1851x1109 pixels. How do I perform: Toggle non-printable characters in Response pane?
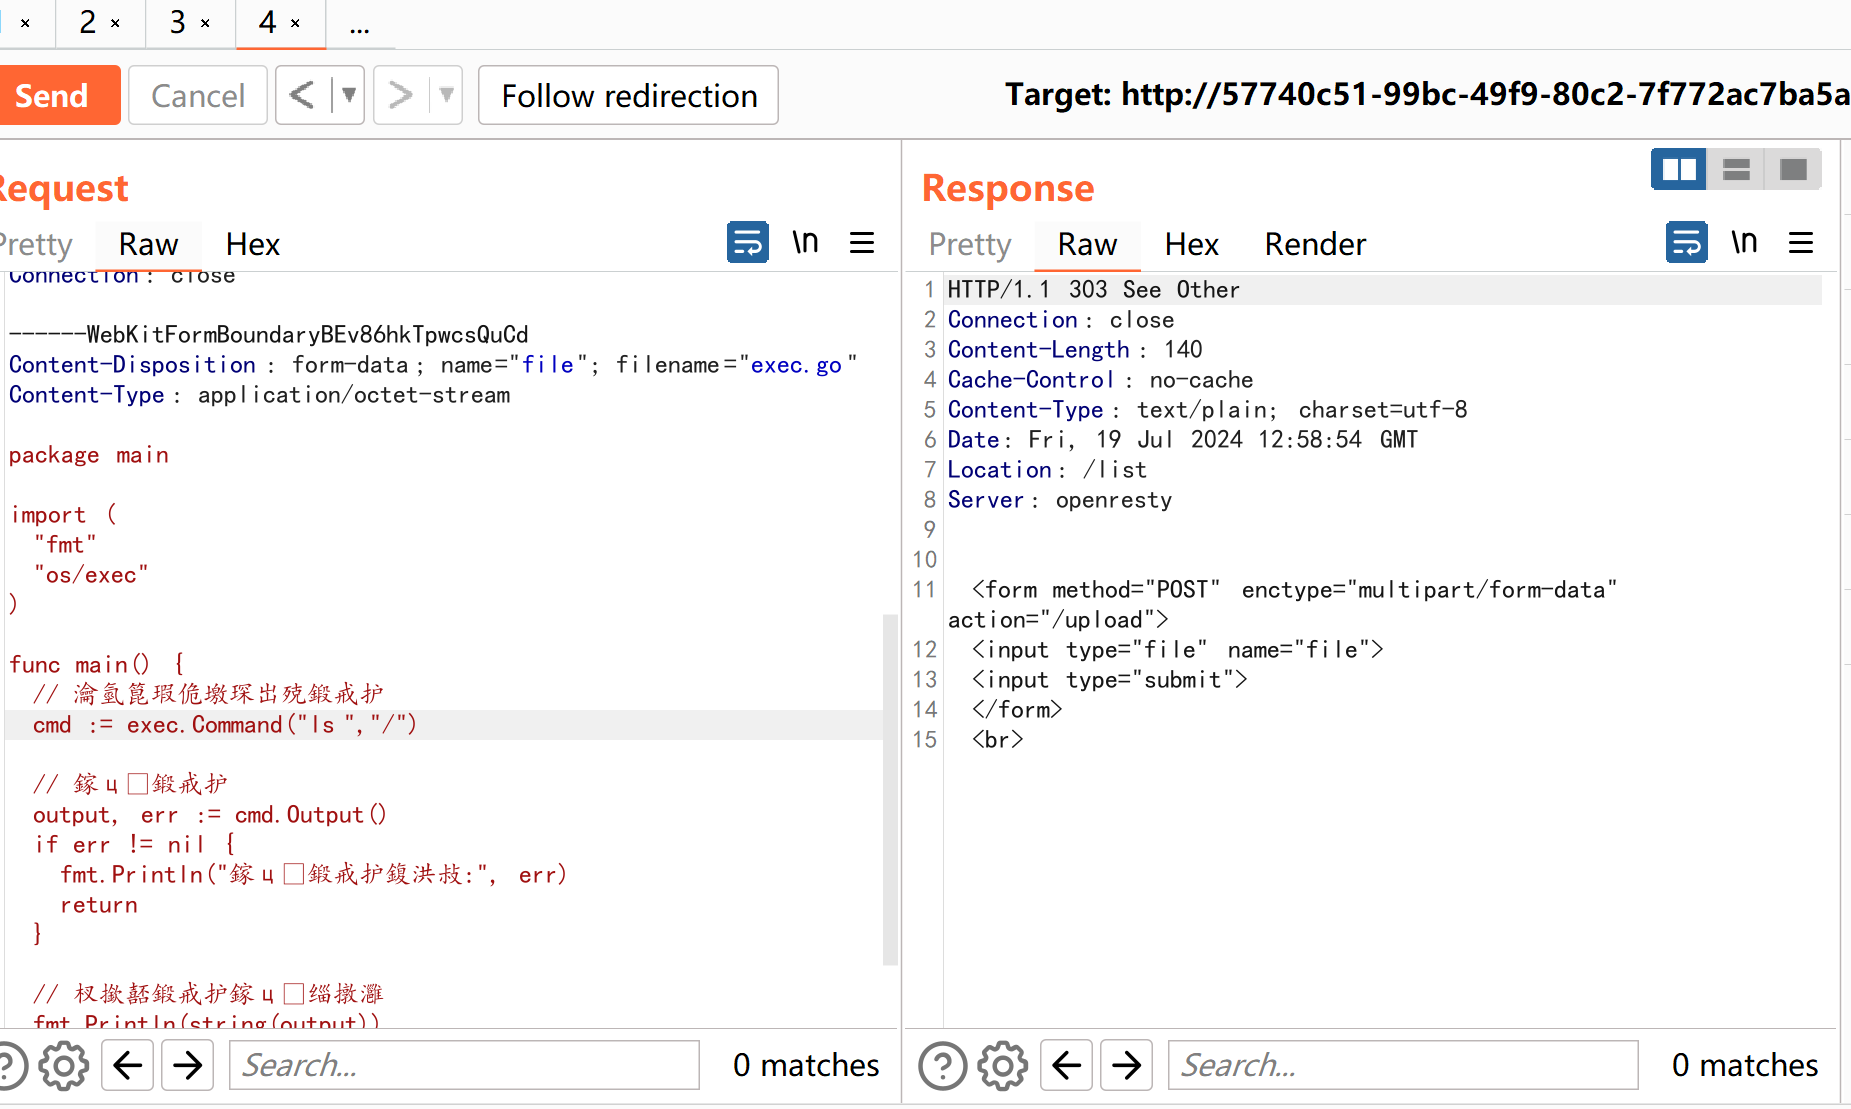pos(1744,242)
